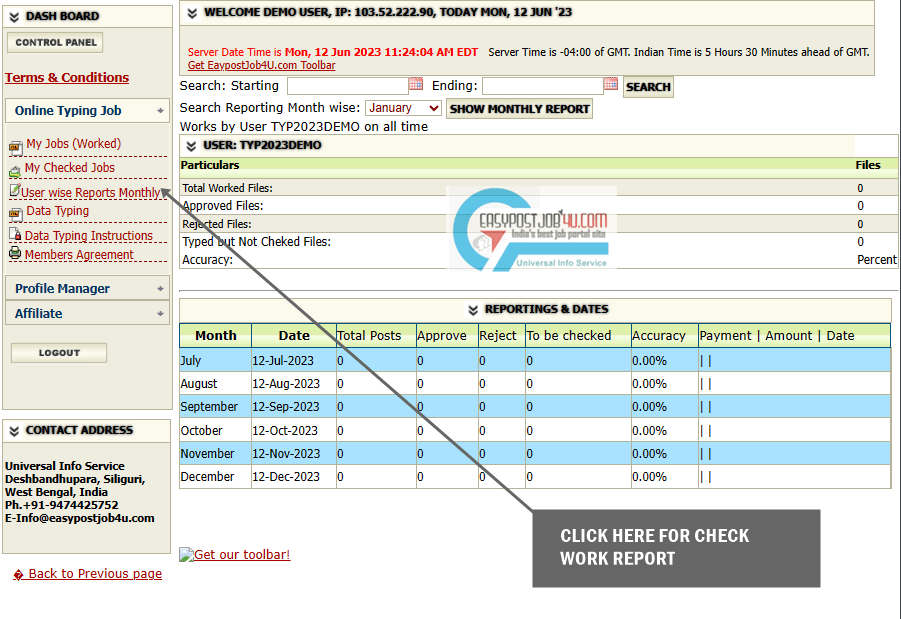Open the Terms & Conditions link

point(67,78)
